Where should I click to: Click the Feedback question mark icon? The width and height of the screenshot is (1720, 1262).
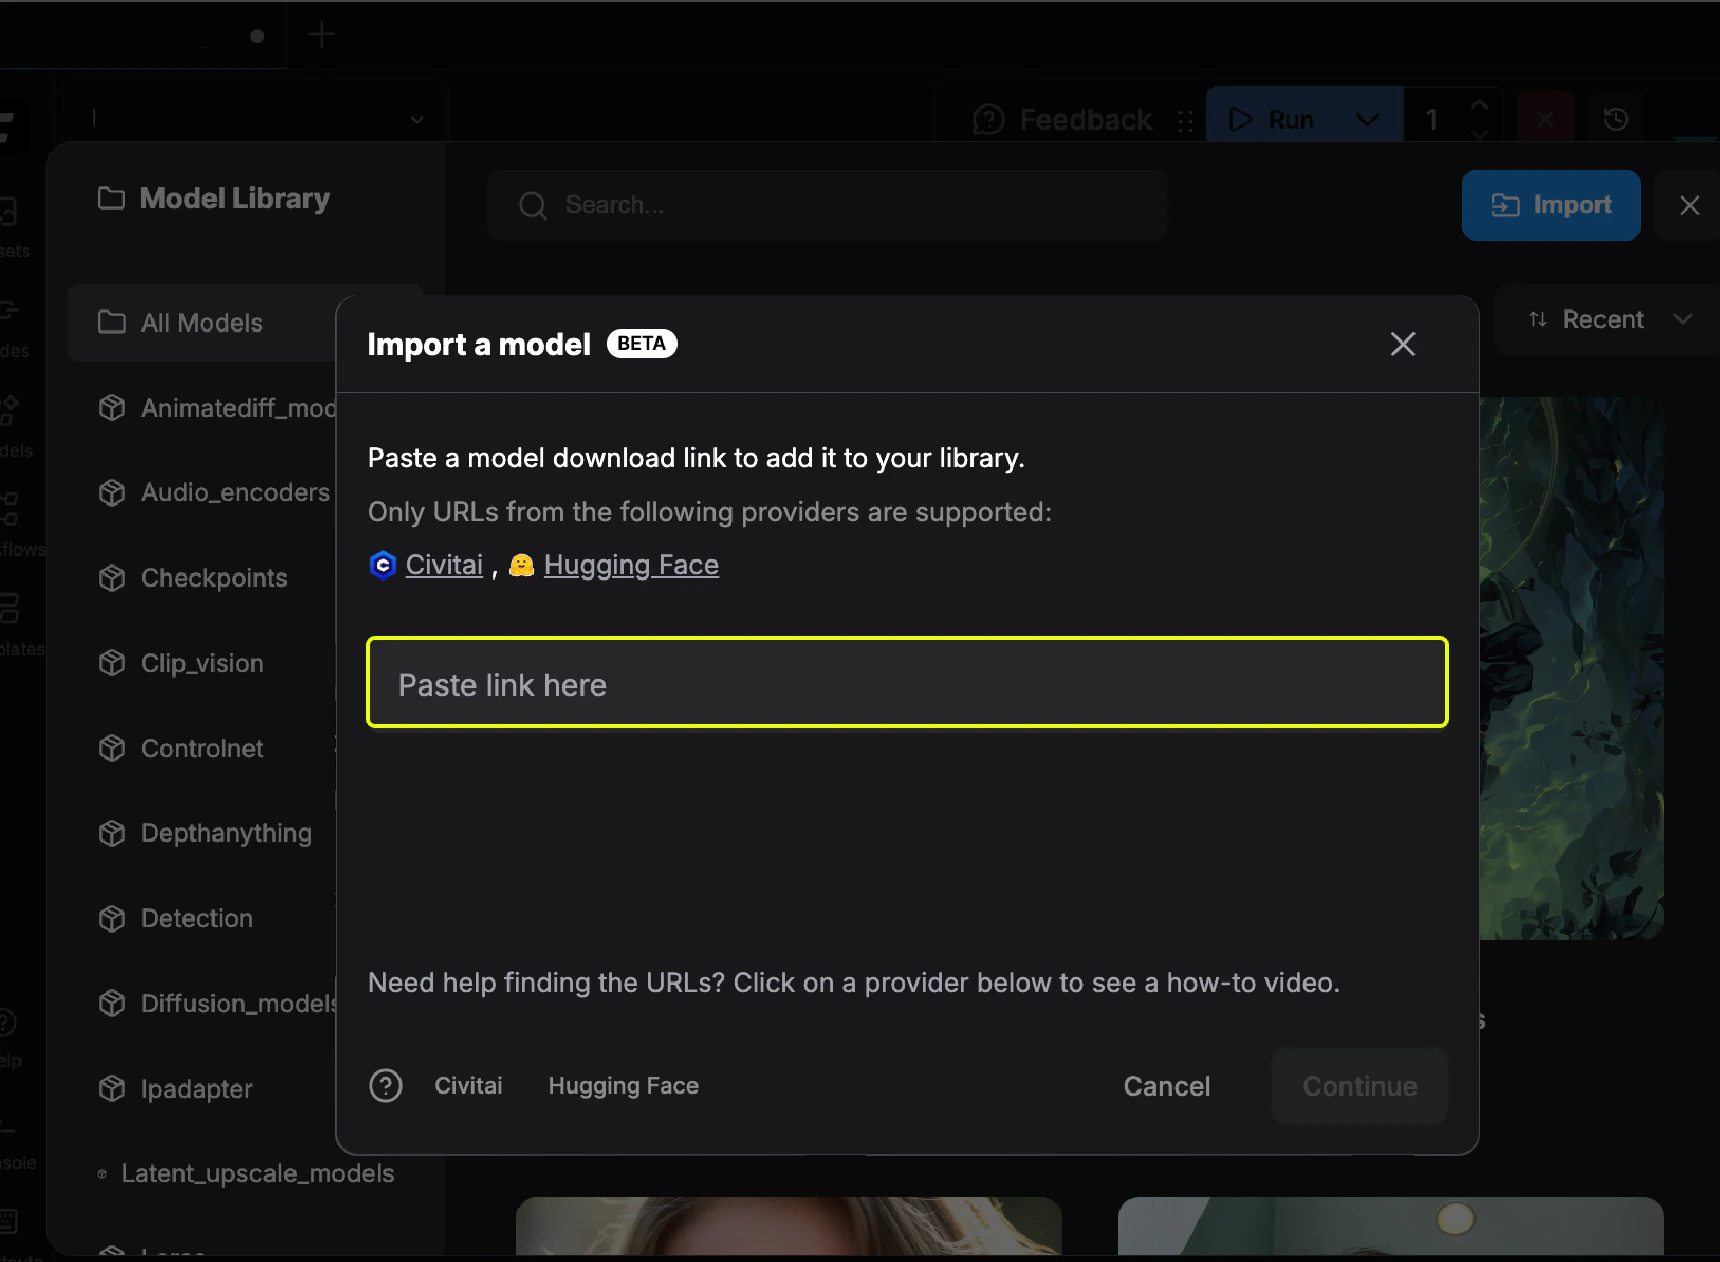(x=987, y=118)
